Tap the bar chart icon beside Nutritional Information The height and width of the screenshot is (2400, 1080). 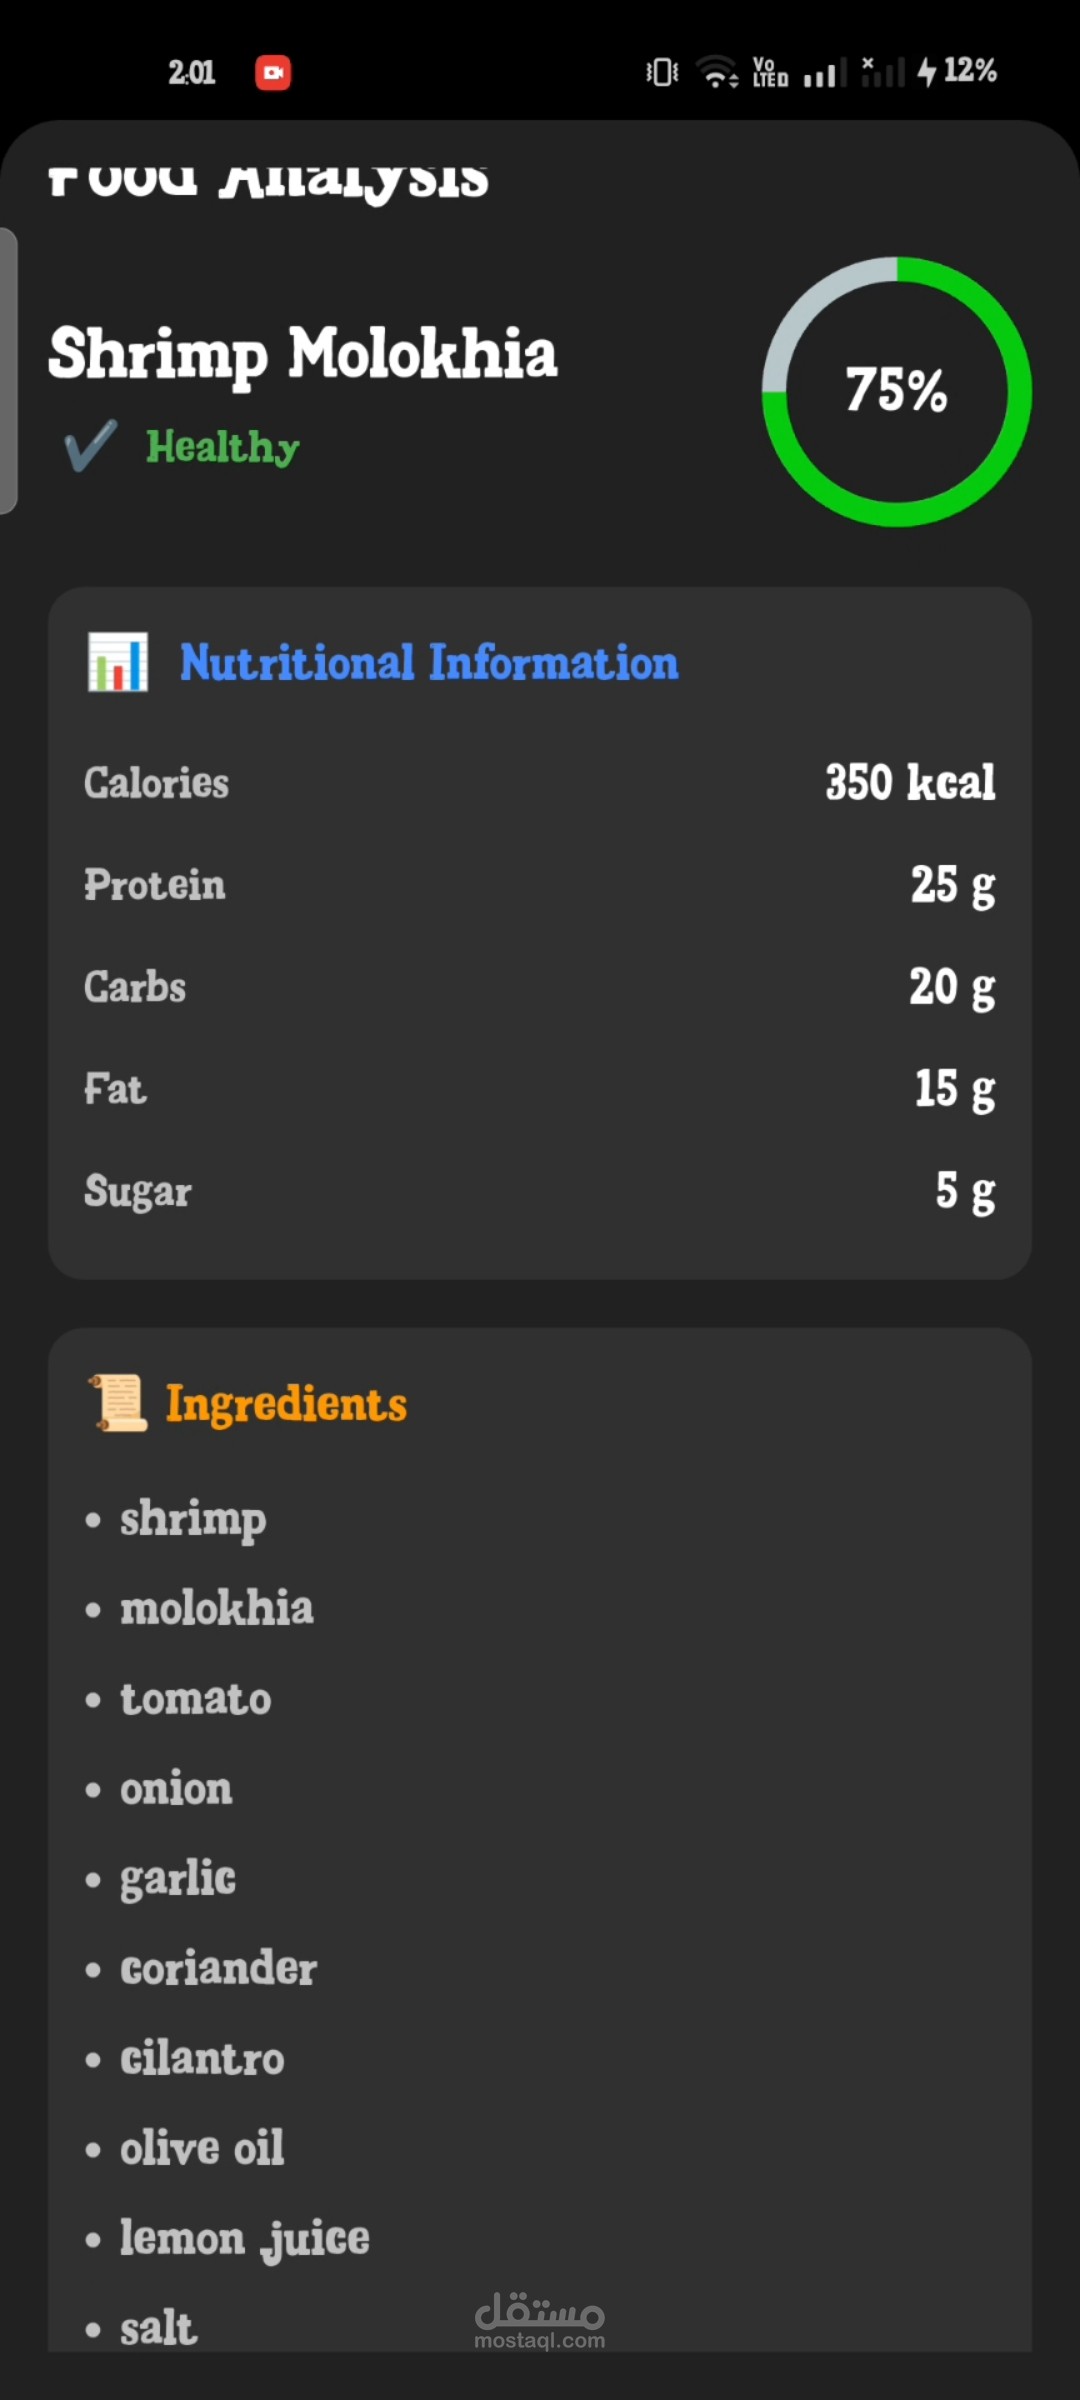[x=118, y=662]
